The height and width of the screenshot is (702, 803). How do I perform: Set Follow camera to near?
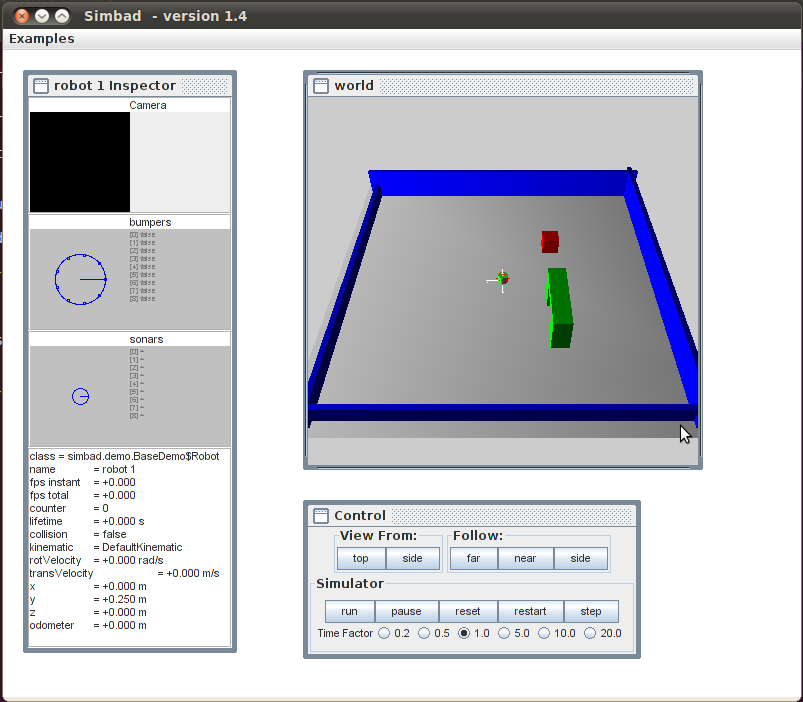[x=527, y=558]
